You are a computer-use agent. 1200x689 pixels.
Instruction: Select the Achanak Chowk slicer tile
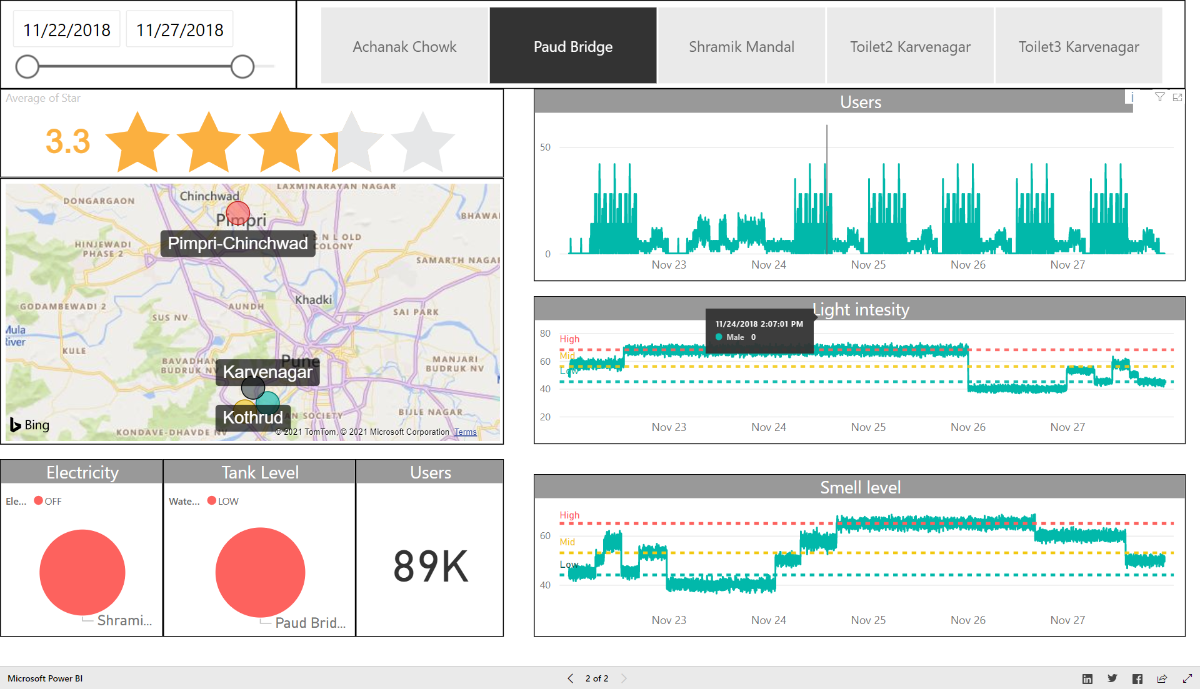pos(404,46)
